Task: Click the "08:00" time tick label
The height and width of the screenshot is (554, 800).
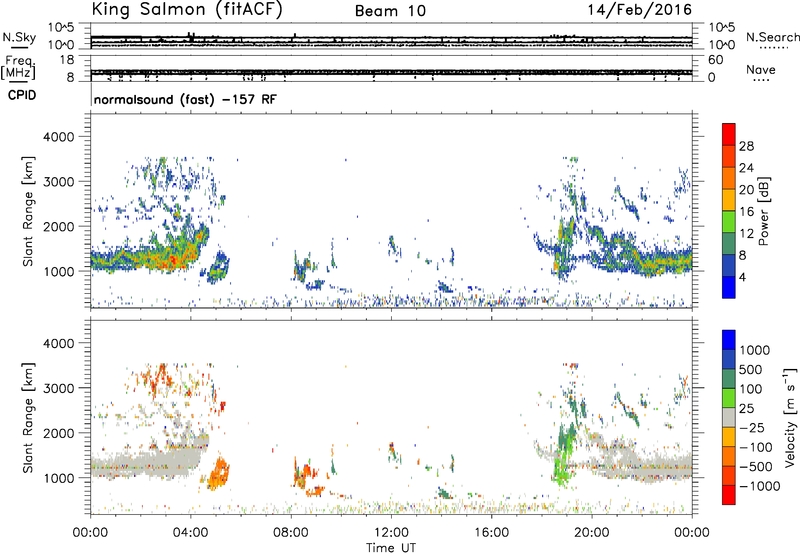Action: (291, 533)
